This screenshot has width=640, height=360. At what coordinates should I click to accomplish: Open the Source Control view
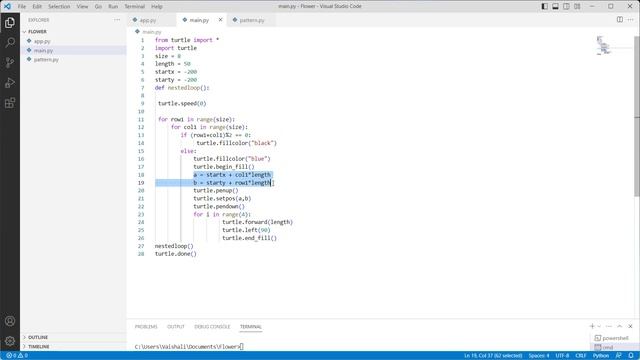10,62
